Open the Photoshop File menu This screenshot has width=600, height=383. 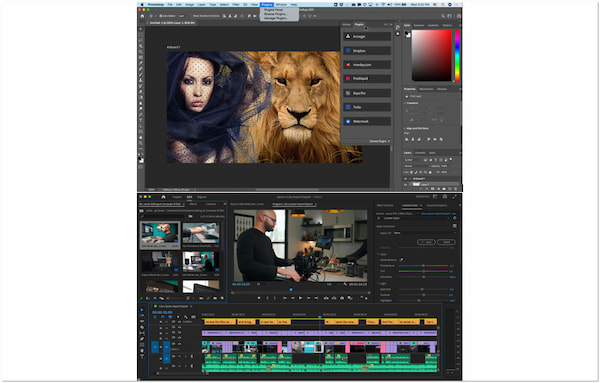coord(169,5)
